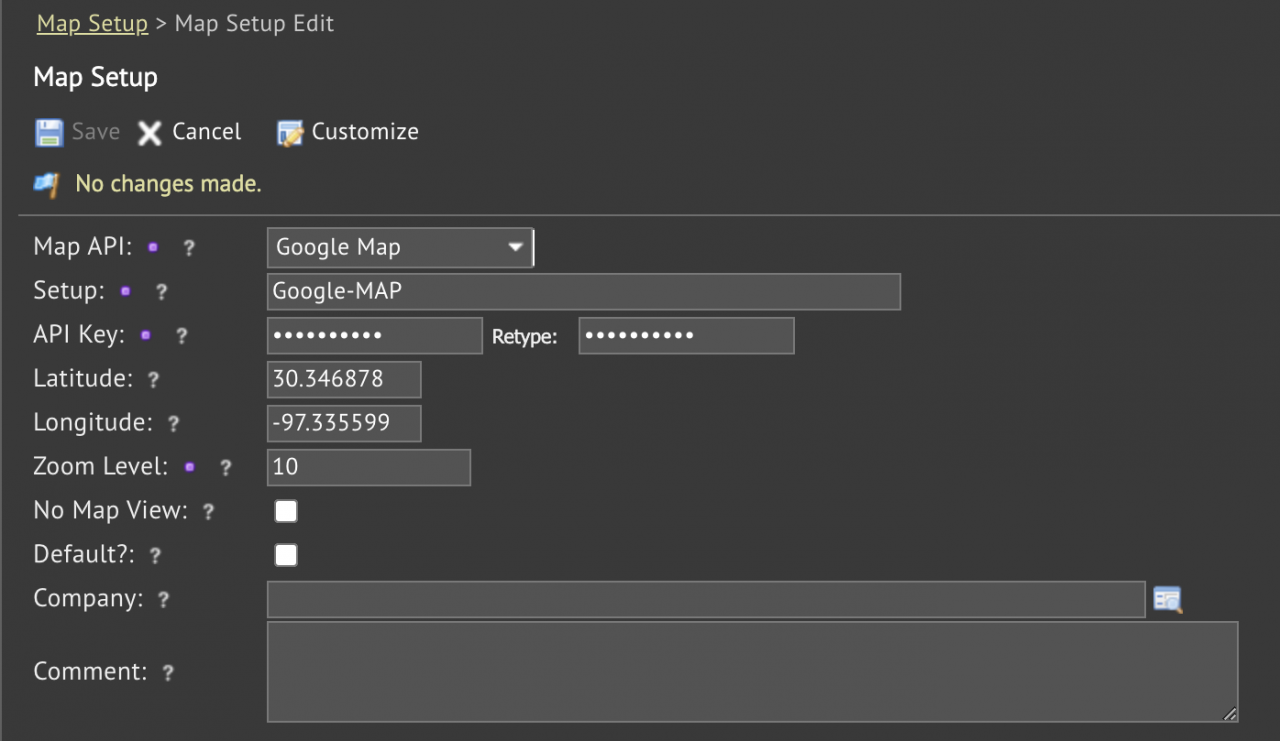Open help for API Key field

[181, 336]
